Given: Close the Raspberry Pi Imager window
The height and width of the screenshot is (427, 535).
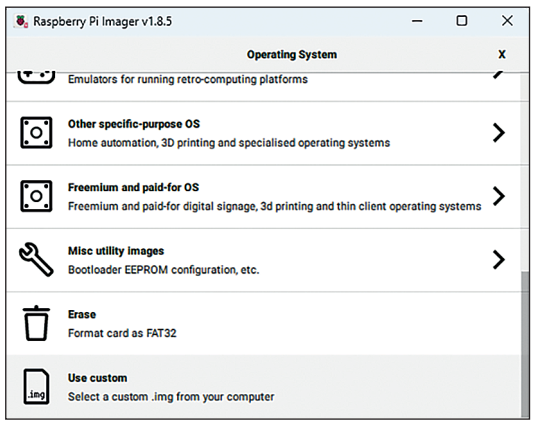Looking at the screenshot, I should coord(507,21).
